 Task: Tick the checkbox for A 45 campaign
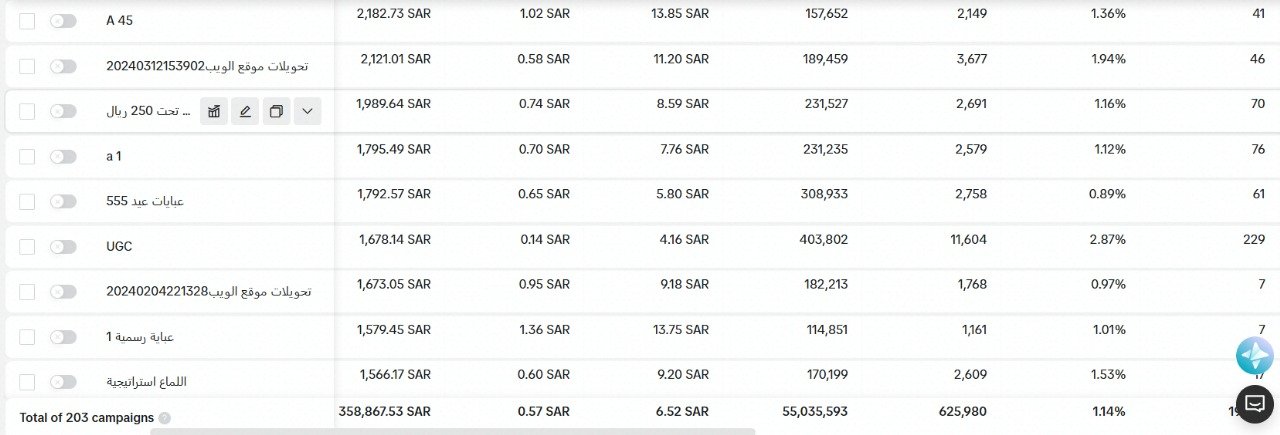point(27,21)
